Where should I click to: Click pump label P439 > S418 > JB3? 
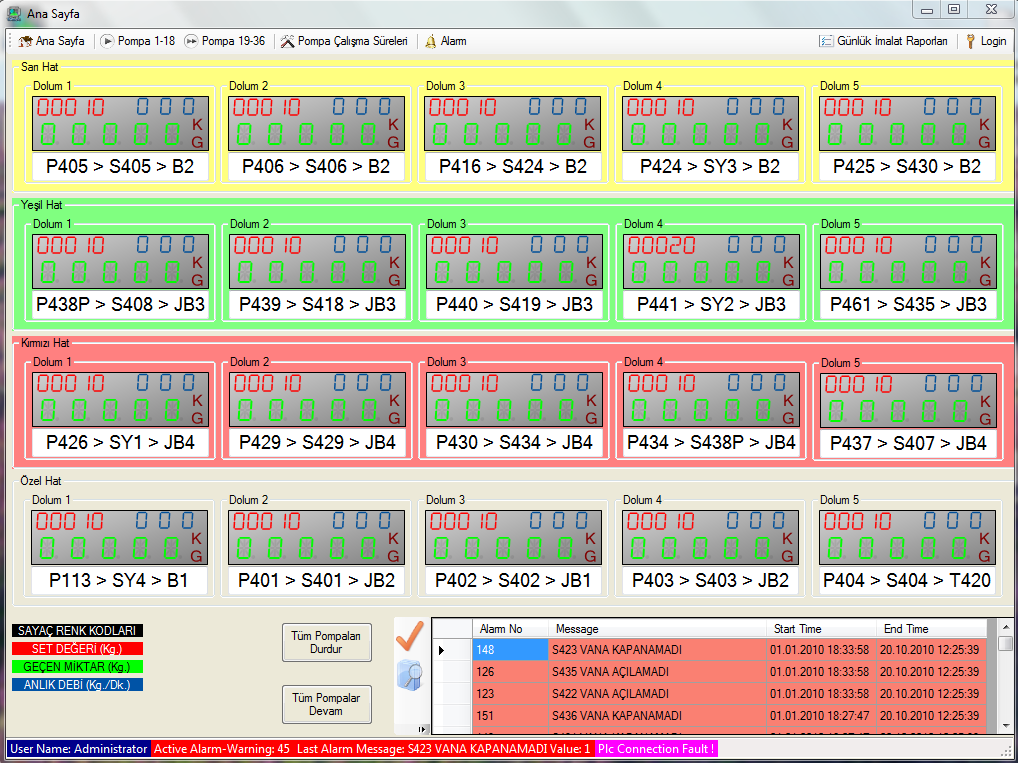click(x=317, y=305)
